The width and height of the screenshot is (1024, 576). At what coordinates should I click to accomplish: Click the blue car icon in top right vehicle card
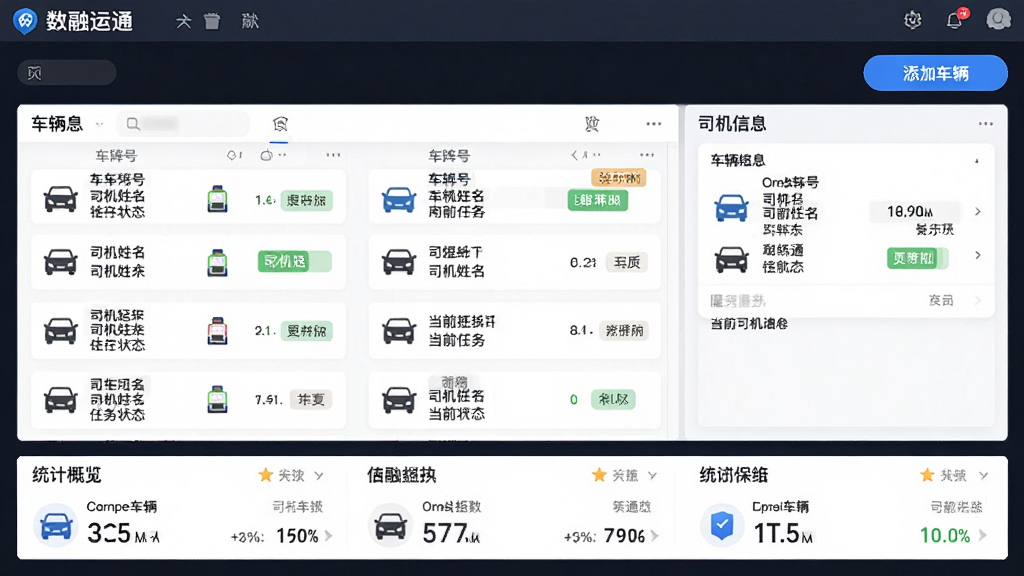(x=398, y=199)
